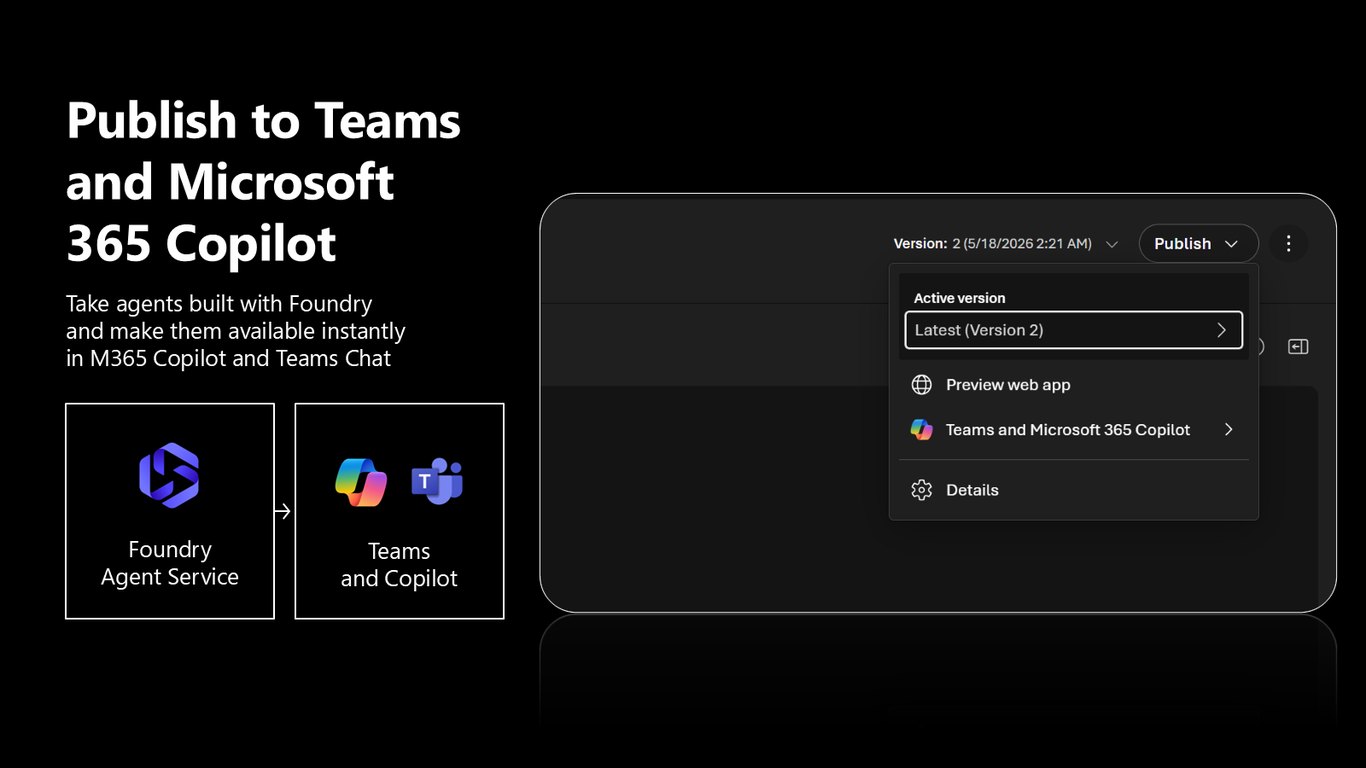Expand the Latest (Version 2) chevron
1366x768 pixels.
(1221, 330)
